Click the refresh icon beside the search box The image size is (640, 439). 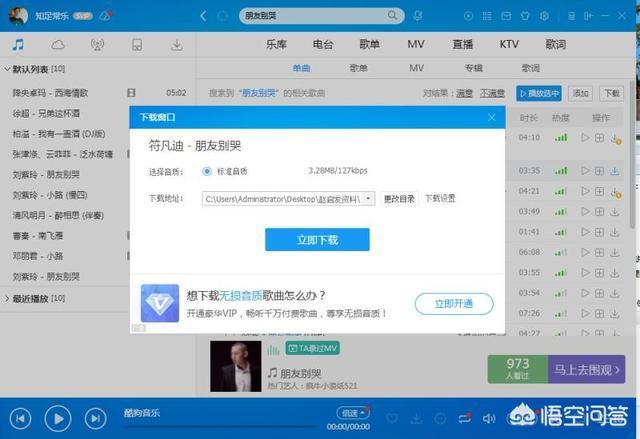pyautogui.click(x=222, y=16)
